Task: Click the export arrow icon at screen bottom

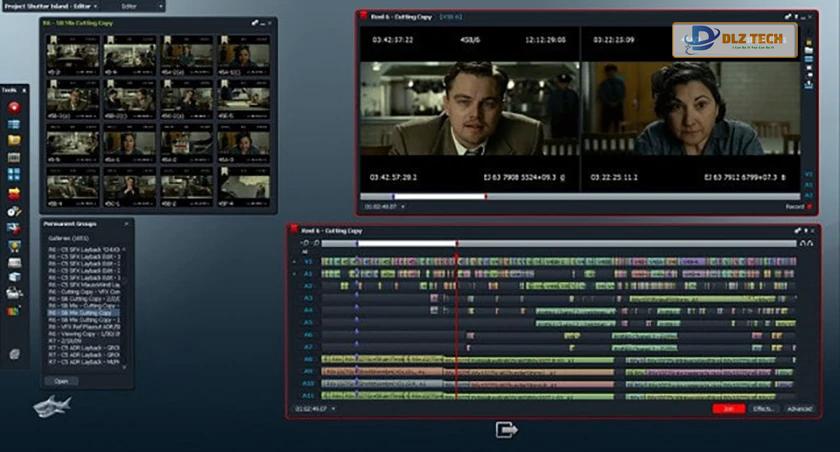Action: click(x=506, y=430)
